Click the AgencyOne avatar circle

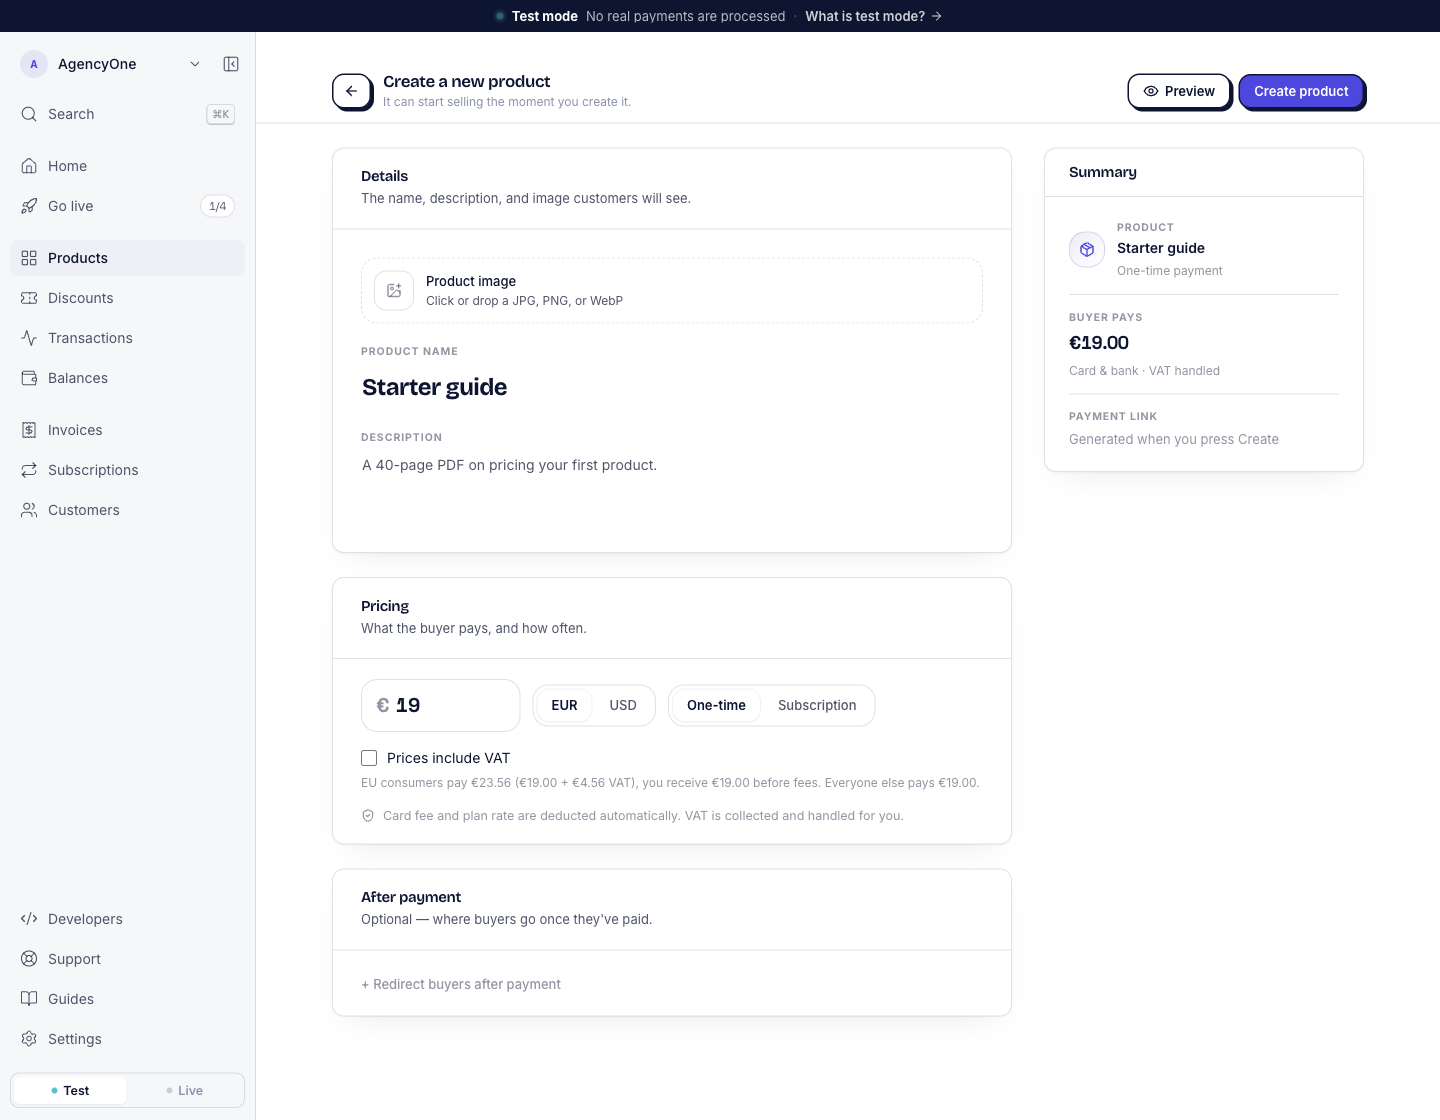(x=34, y=64)
